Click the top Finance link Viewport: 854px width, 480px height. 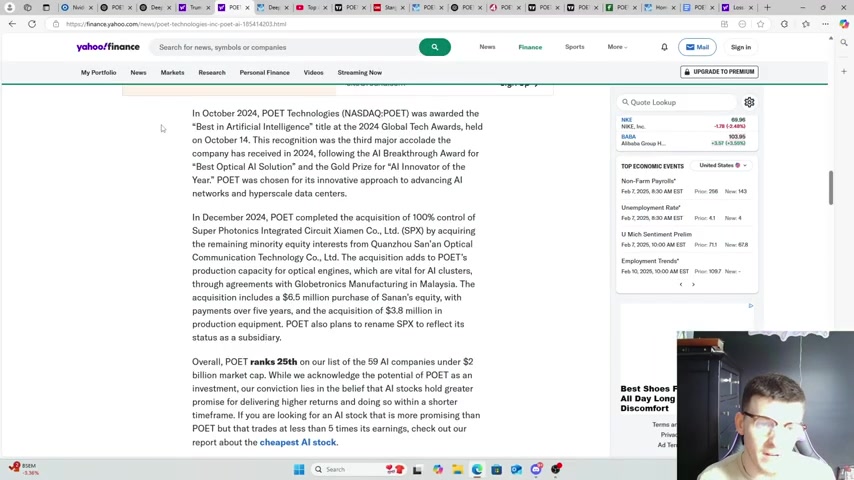(x=530, y=47)
